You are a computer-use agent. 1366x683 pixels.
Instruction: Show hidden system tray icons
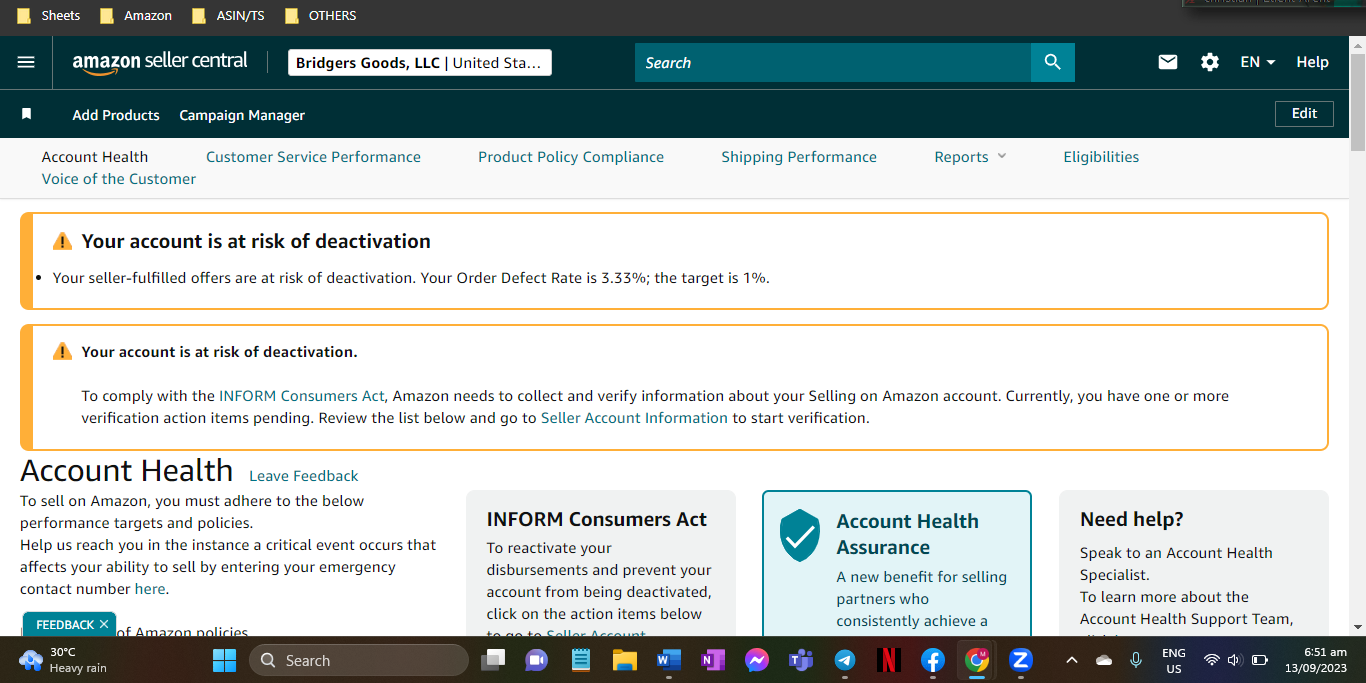tap(1072, 660)
